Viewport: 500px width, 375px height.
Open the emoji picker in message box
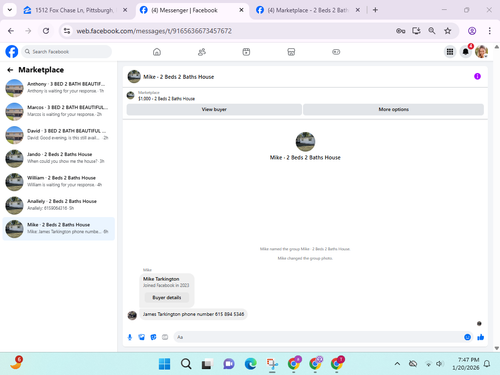(467, 337)
